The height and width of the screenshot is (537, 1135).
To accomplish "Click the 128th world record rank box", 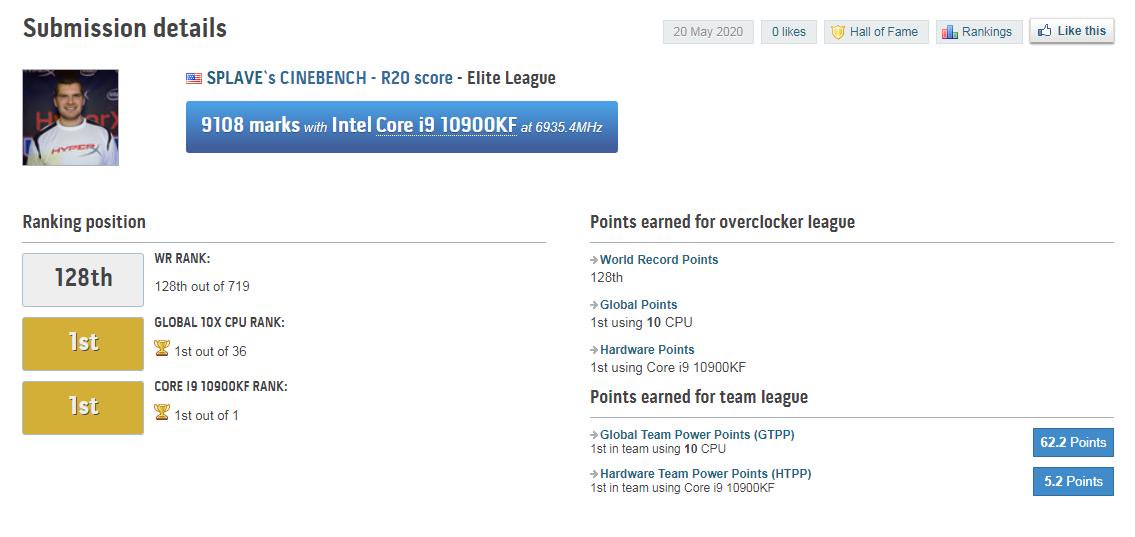I will click(x=83, y=279).
